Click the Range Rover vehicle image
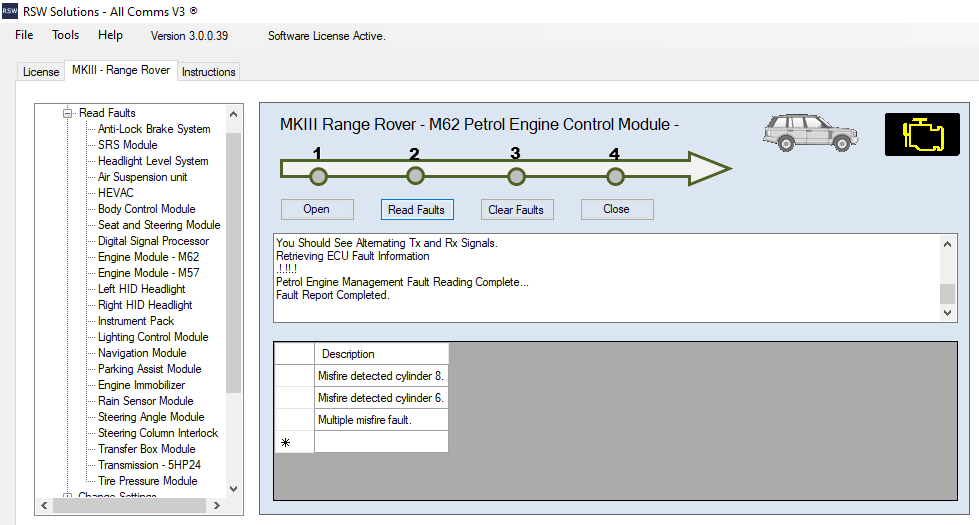The width and height of the screenshot is (979, 525). coord(810,132)
